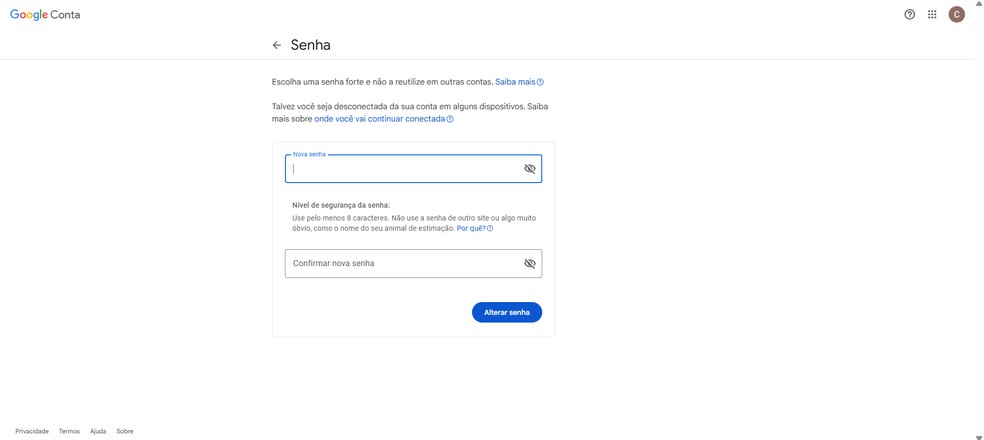
Task: Go back using the arrow beside Senha
Action: [x=277, y=45]
